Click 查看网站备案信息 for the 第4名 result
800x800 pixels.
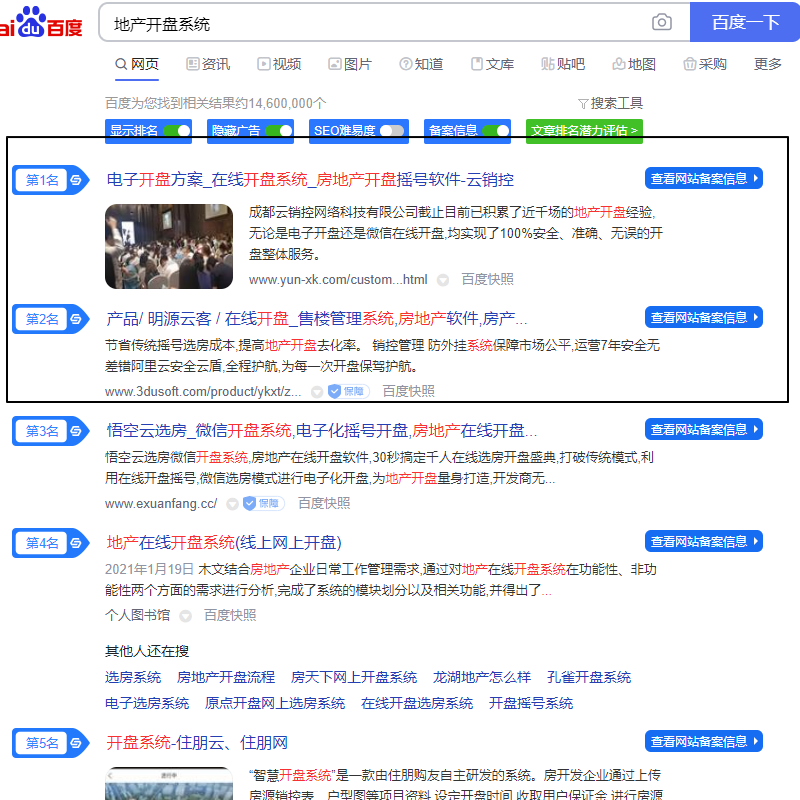[704, 541]
